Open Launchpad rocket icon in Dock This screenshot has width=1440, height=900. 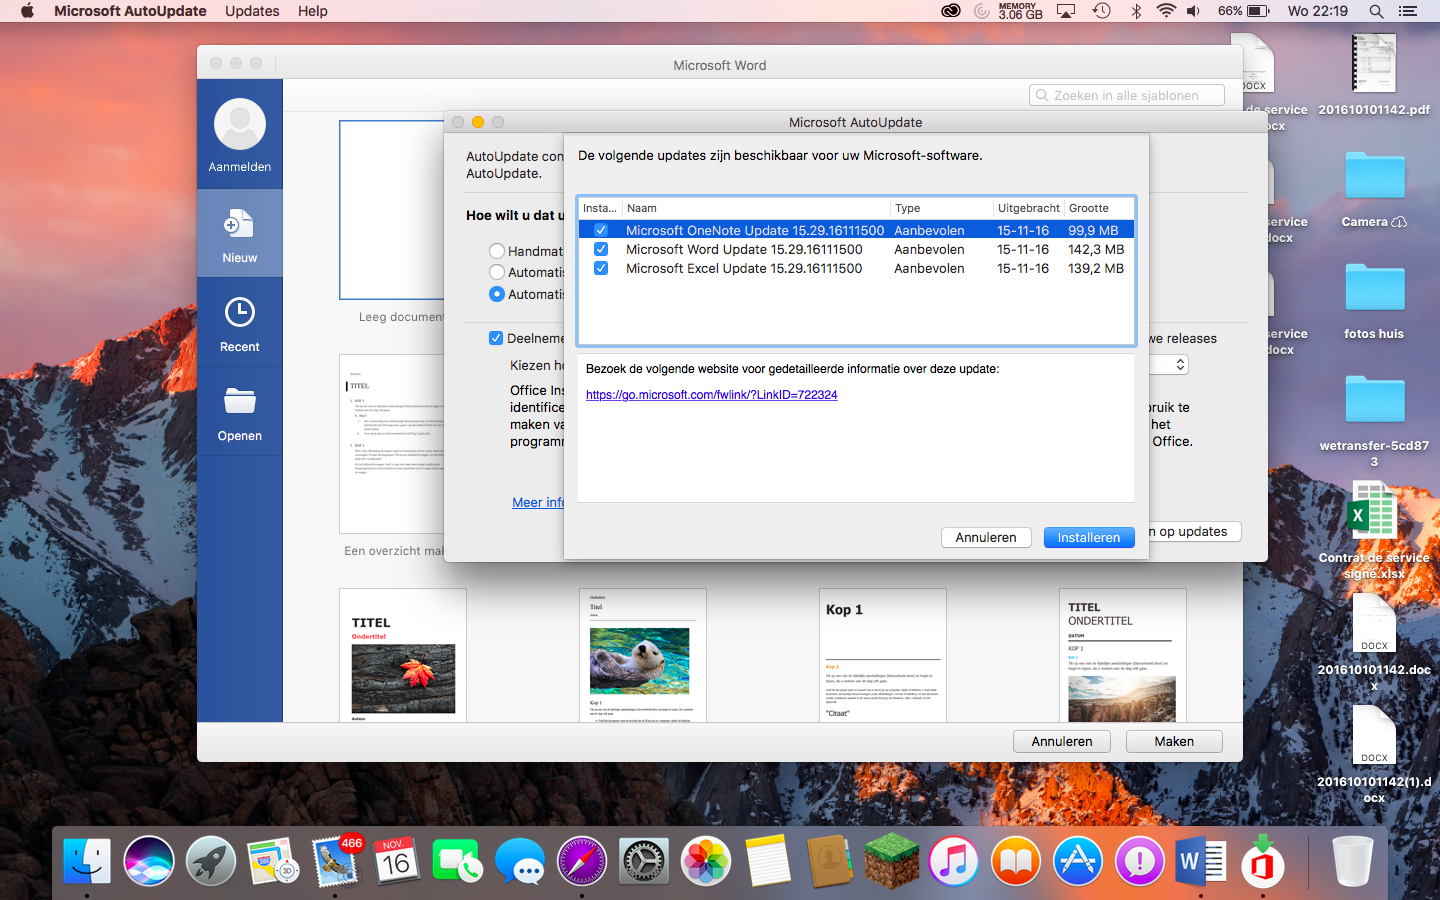[211, 860]
